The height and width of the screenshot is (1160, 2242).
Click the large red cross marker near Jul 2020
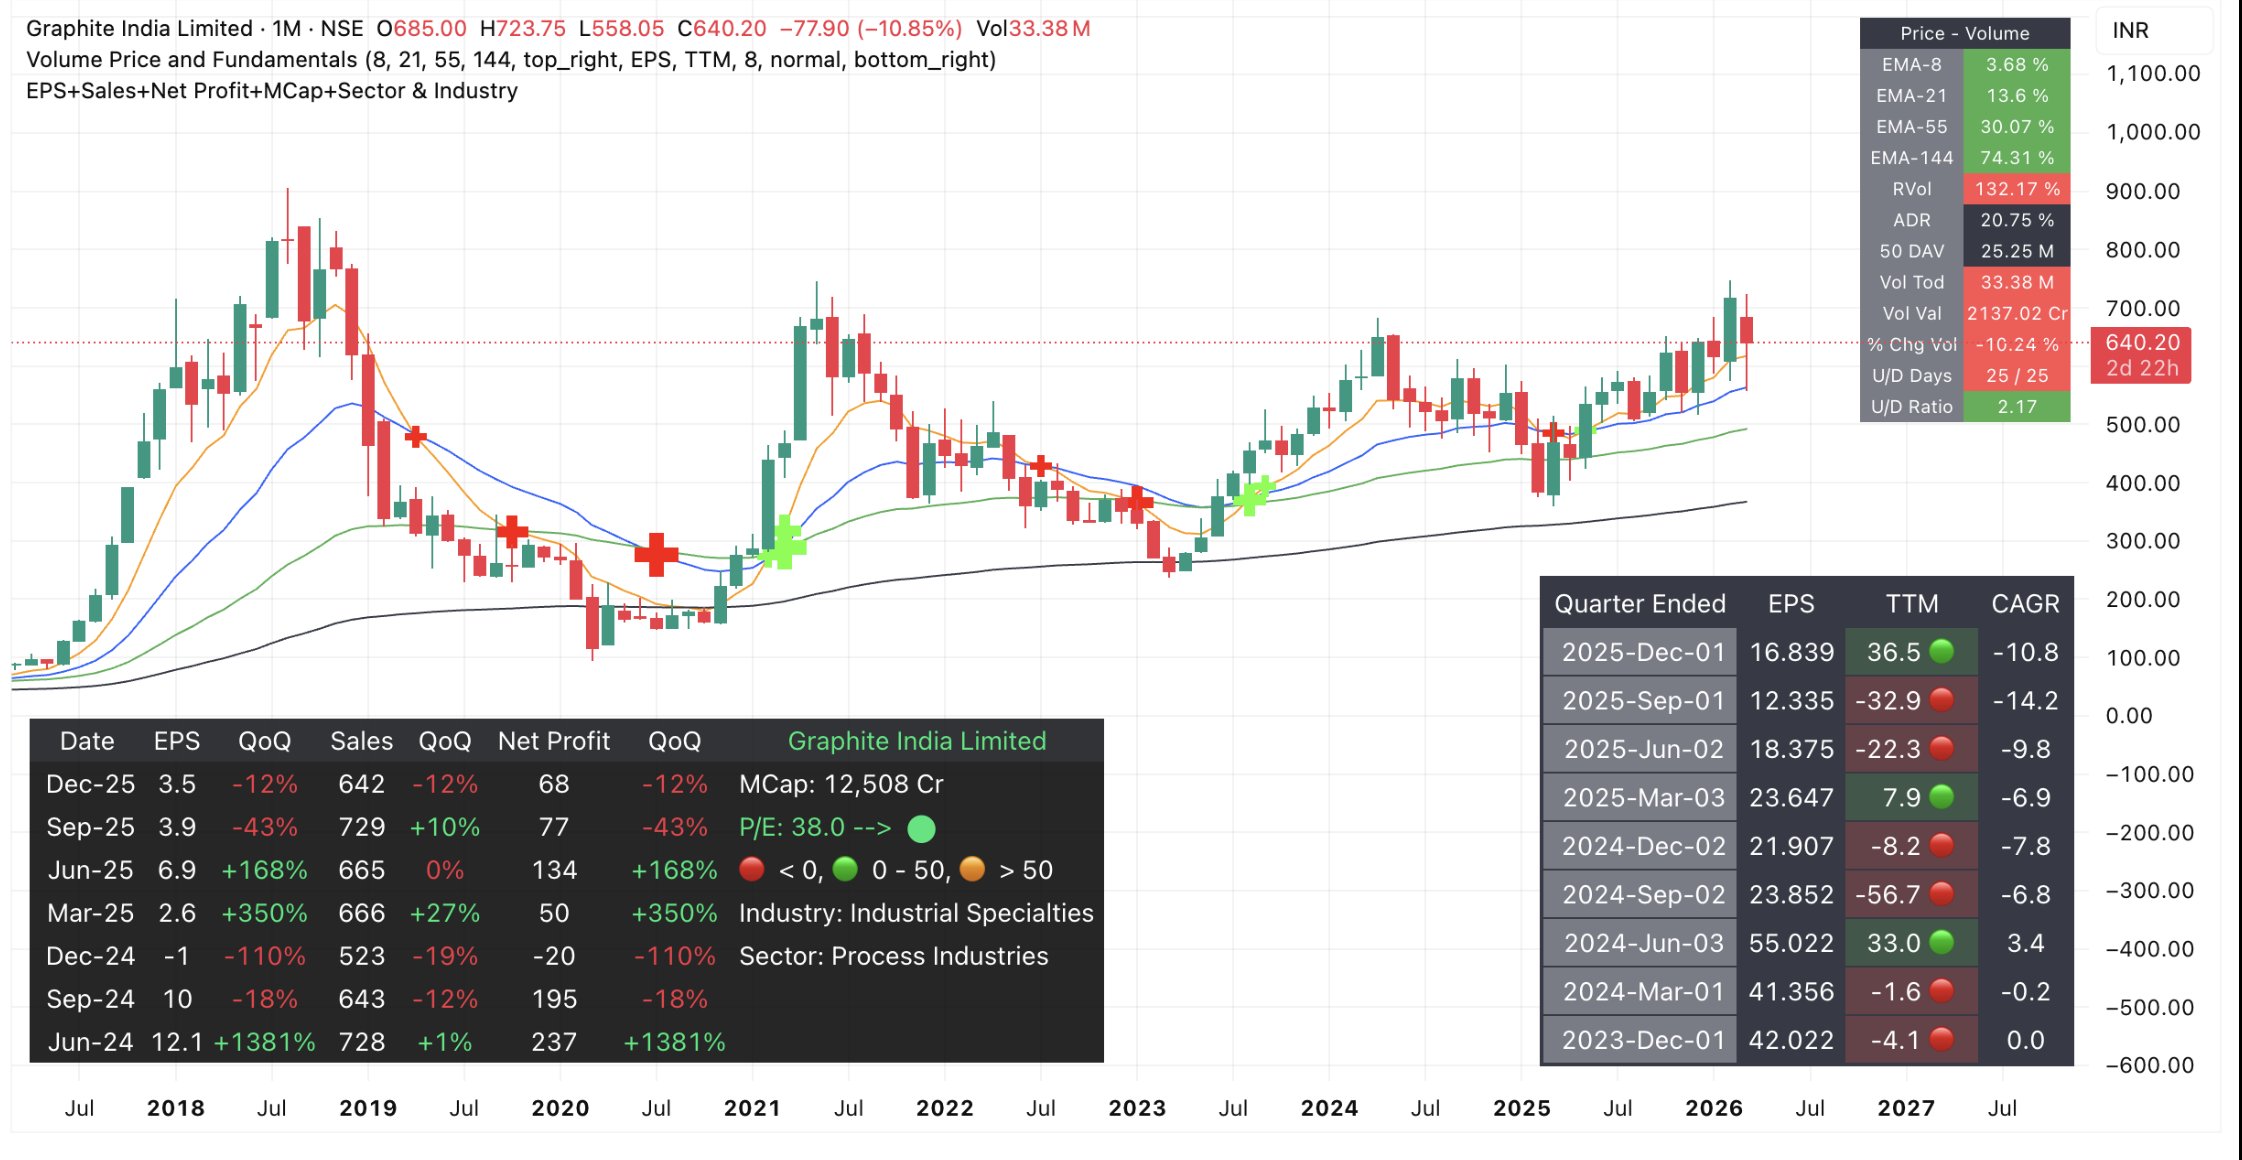coord(656,553)
